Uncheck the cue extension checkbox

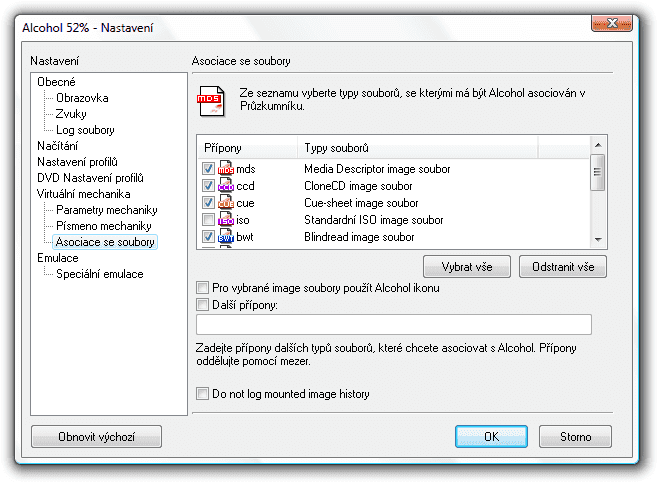pyautogui.click(x=208, y=203)
